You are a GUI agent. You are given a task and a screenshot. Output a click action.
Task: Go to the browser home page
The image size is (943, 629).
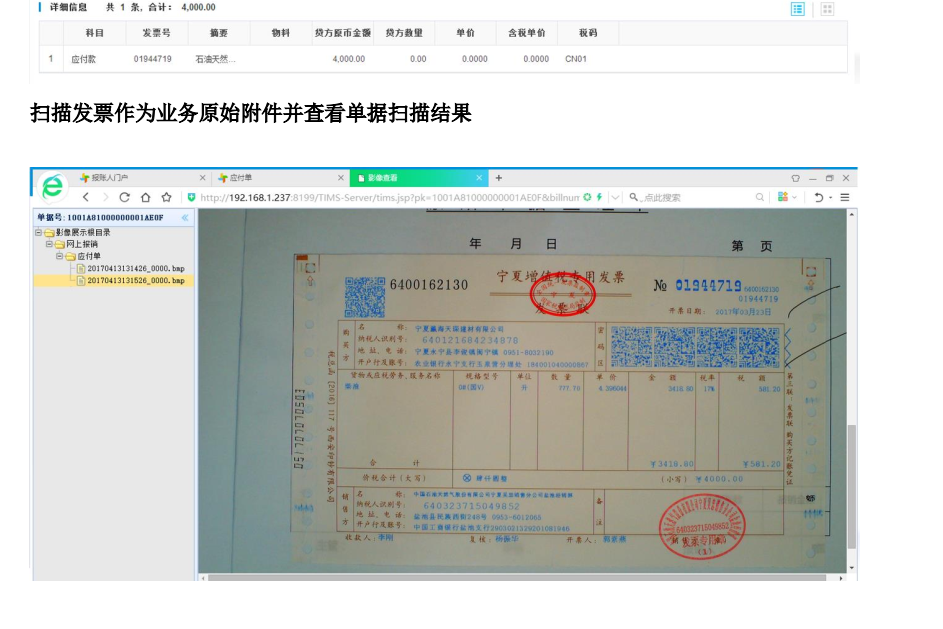click(x=146, y=197)
